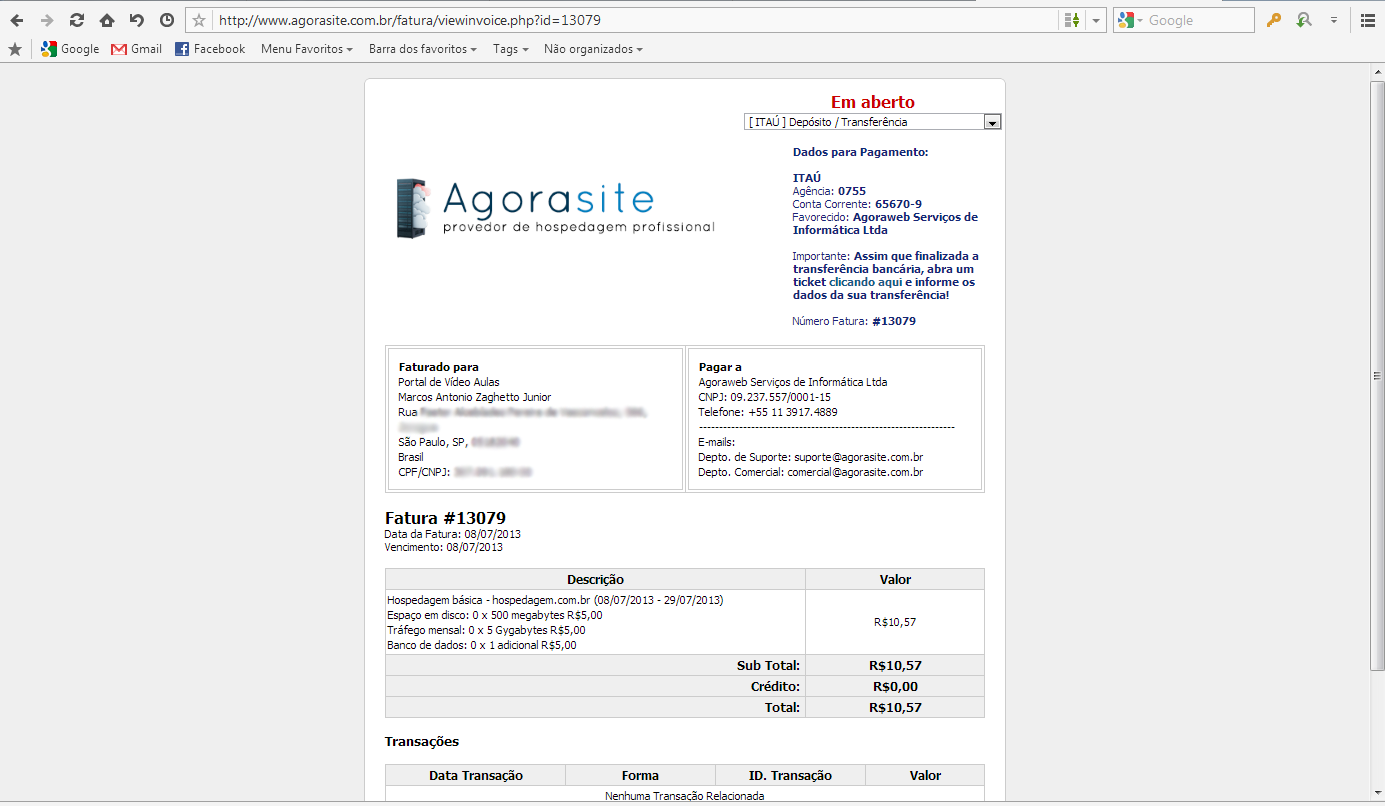Focus the Google search box
Screen dimensions: 1385x806
[1198, 20]
